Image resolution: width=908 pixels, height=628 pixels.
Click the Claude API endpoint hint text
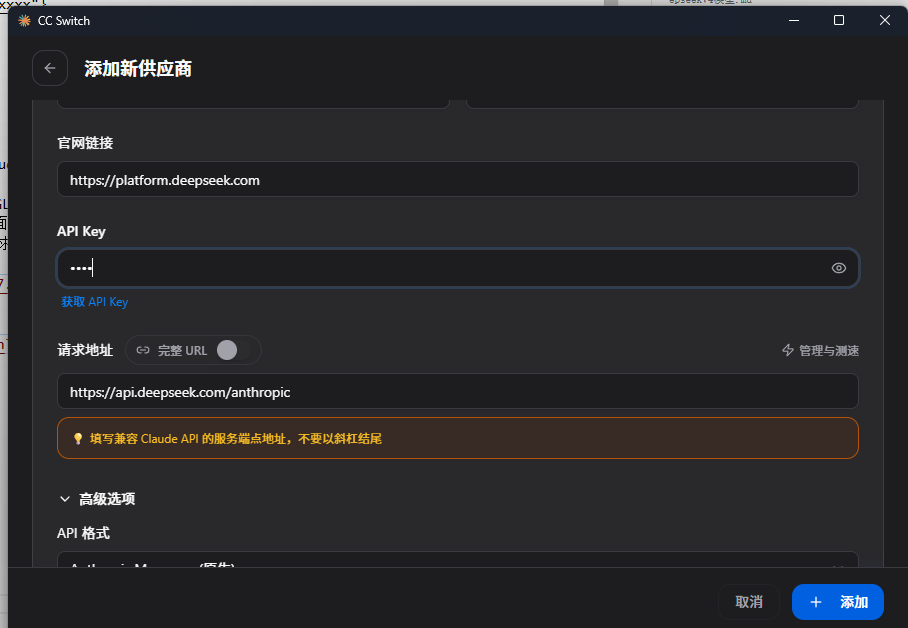point(236,439)
